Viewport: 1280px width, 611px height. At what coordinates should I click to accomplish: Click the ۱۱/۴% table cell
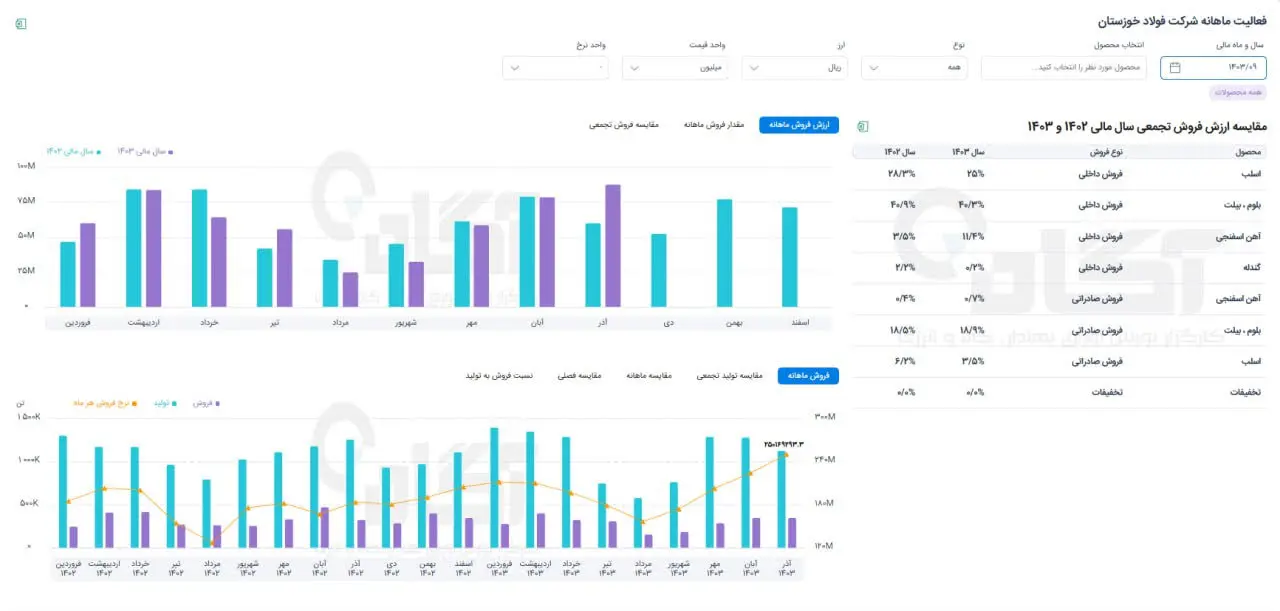(971, 236)
